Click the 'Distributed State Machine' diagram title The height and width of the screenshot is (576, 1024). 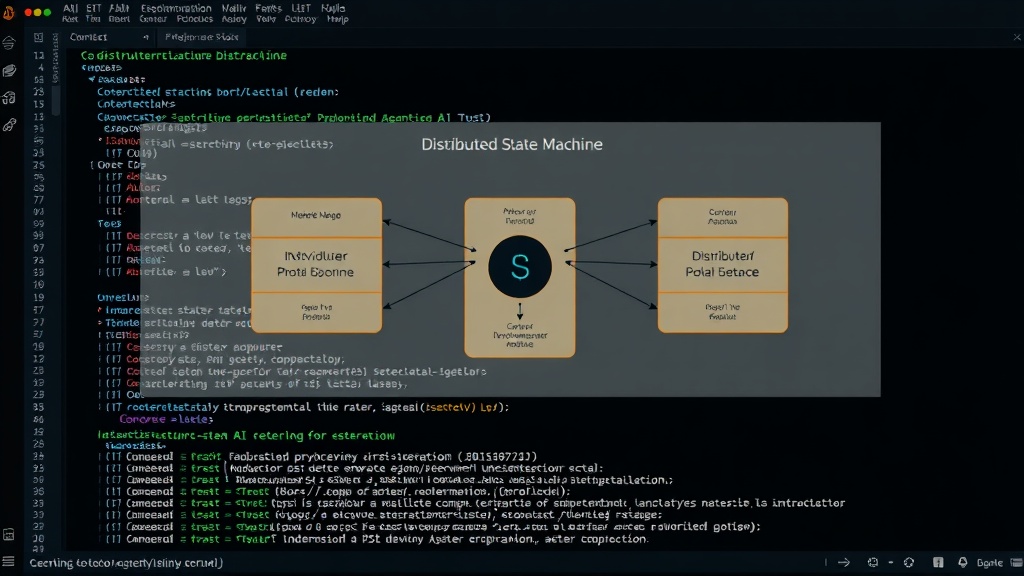click(512, 144)
